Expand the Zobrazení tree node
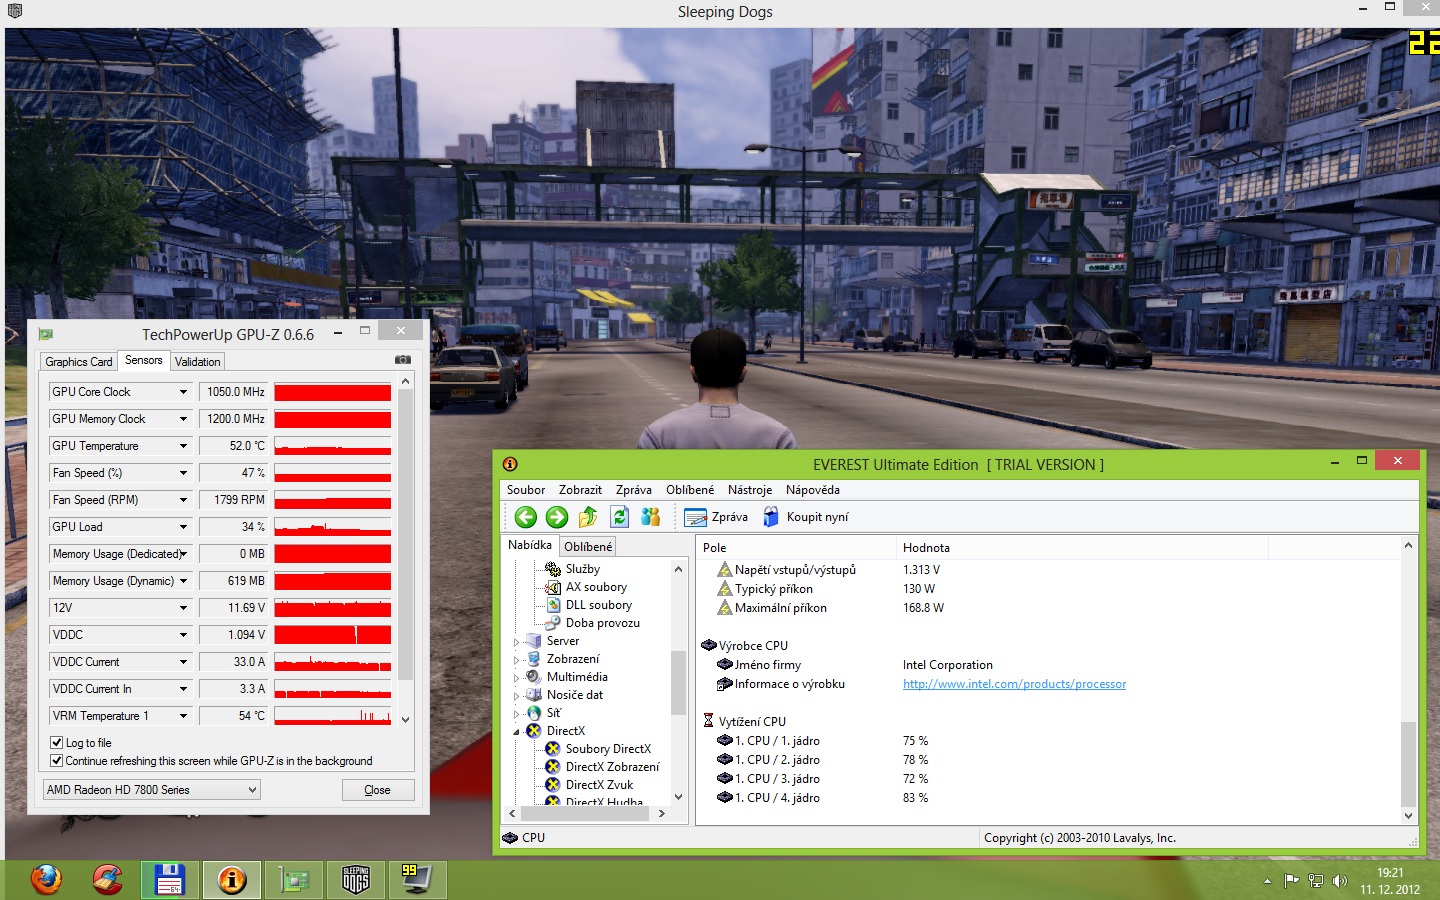 tap(517, 660)
